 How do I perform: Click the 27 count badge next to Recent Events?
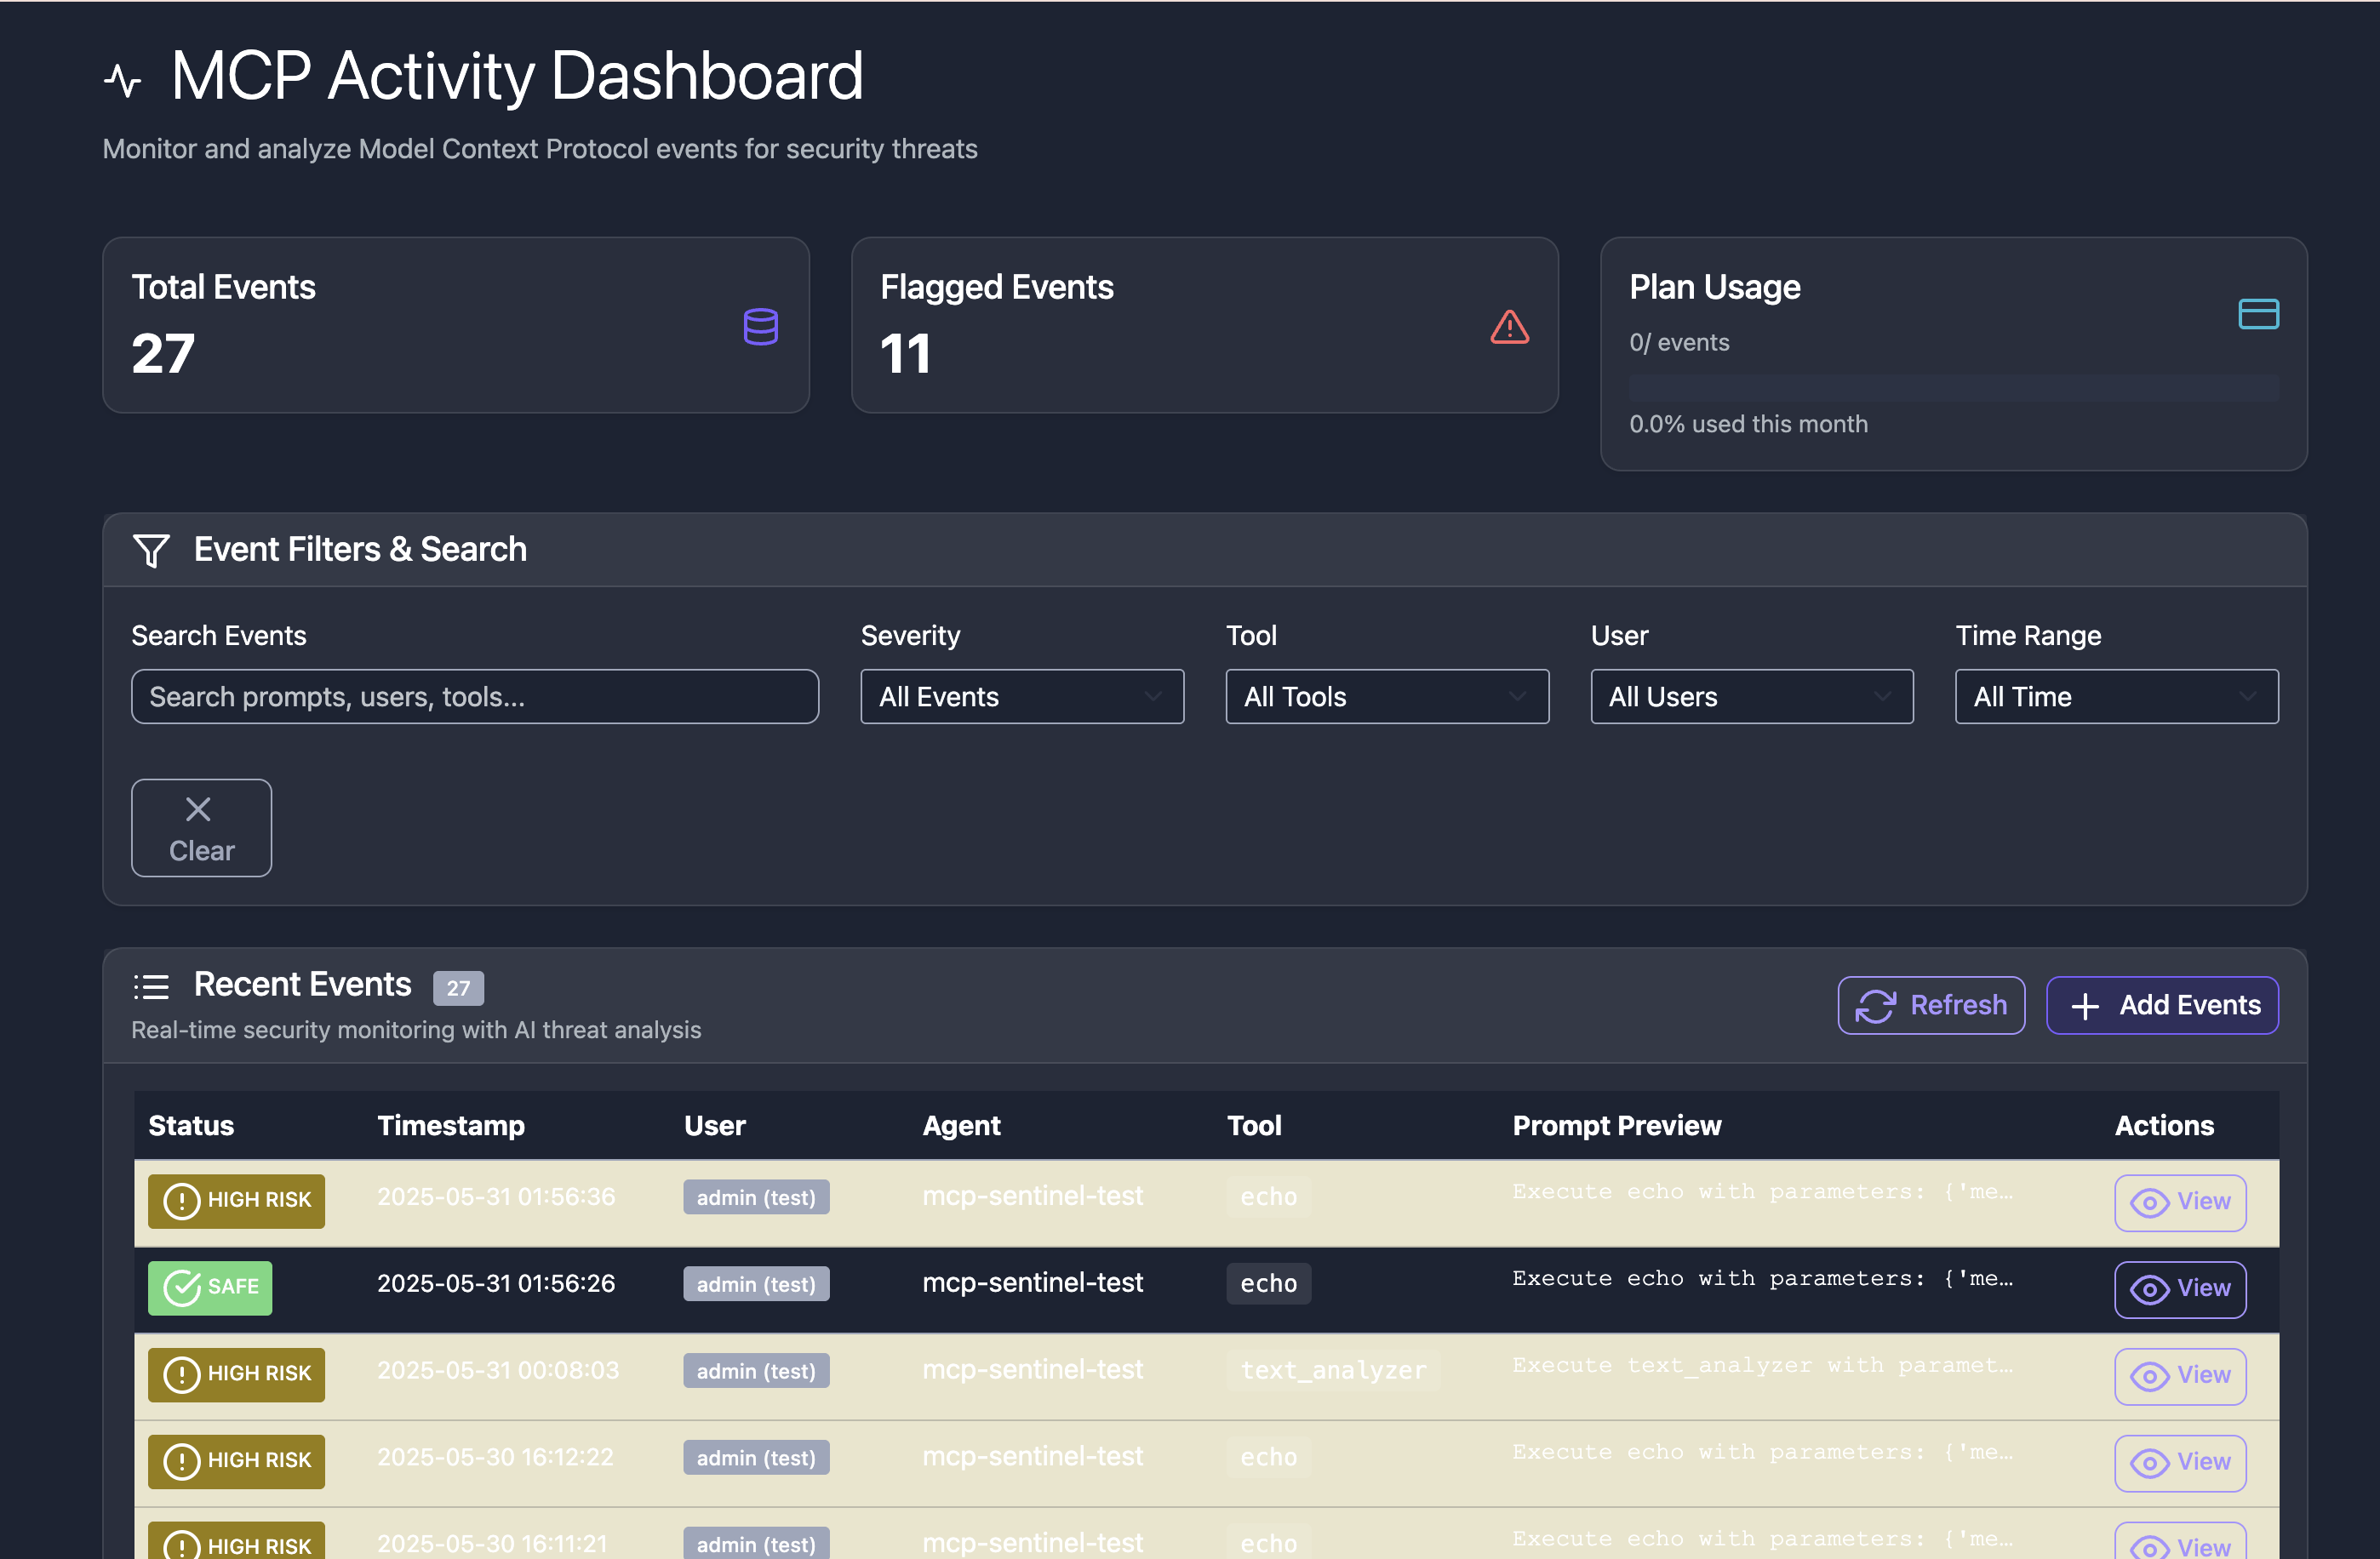(458, 988)
